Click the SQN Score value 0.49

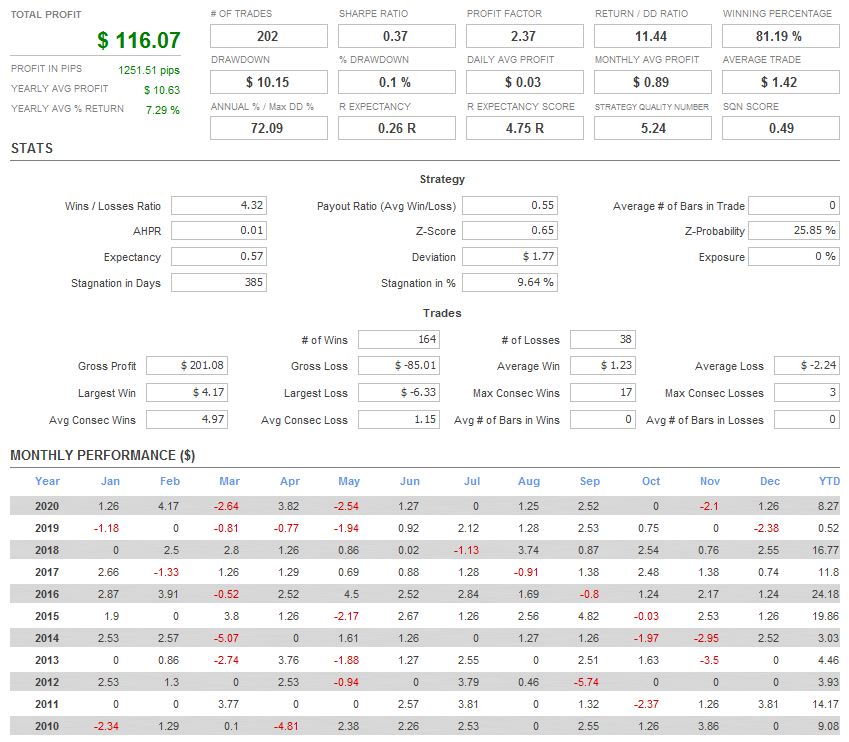(780, 128)
